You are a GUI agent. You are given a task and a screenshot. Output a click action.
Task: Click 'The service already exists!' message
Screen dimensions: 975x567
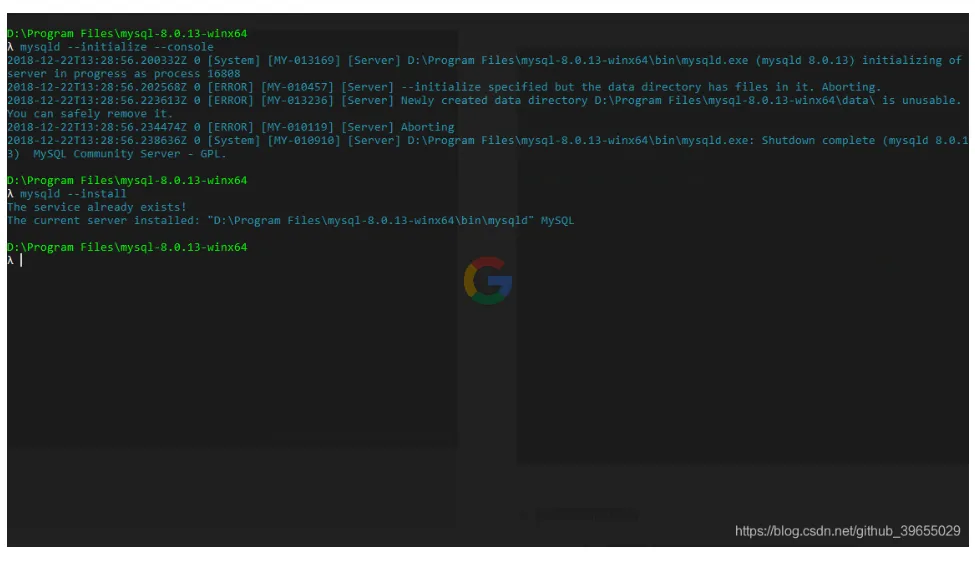click(x=96, y=207)
